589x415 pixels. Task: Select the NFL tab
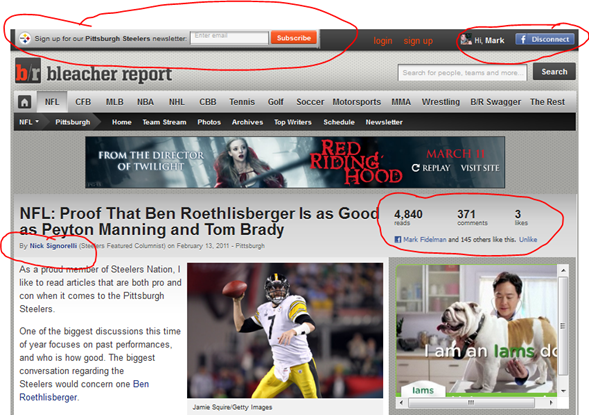(52, 102)
